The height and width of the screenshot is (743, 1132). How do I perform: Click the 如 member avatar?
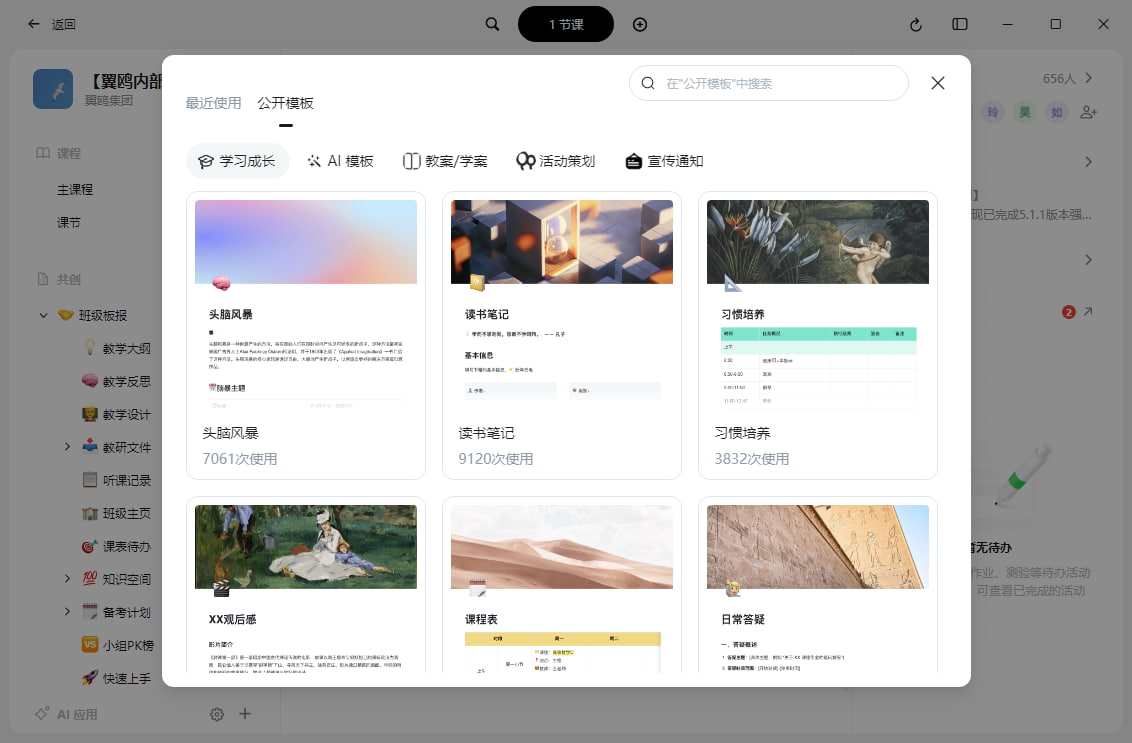click(x=1056, y=112)
